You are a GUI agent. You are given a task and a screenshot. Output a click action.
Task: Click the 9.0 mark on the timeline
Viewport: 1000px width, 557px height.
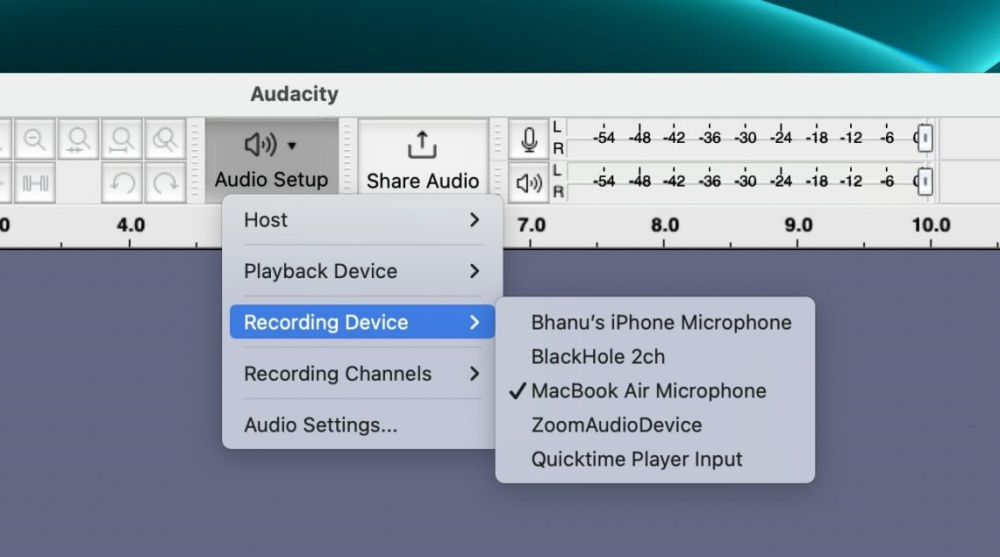pos(798,225)
